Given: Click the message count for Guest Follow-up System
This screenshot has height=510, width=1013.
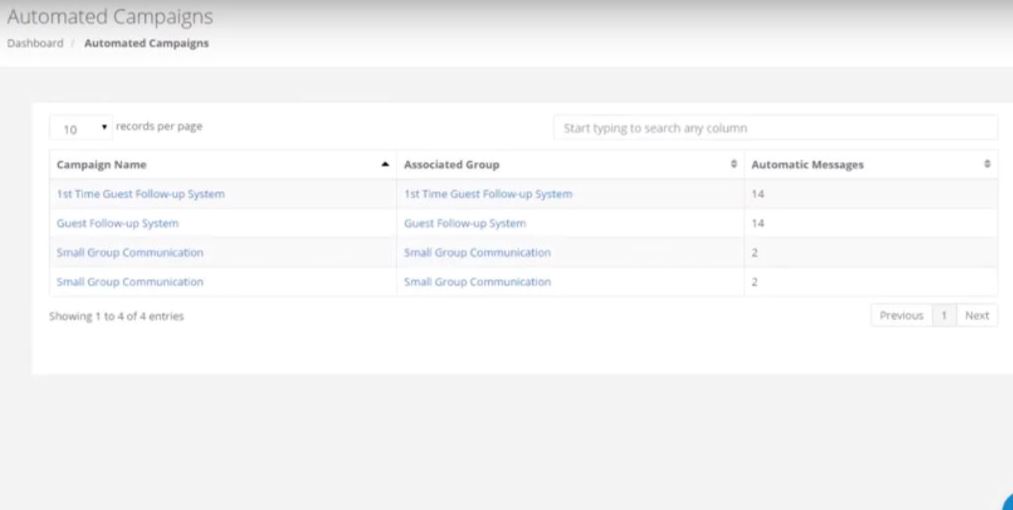Looking at the screenshot, I should coord(757,223).
